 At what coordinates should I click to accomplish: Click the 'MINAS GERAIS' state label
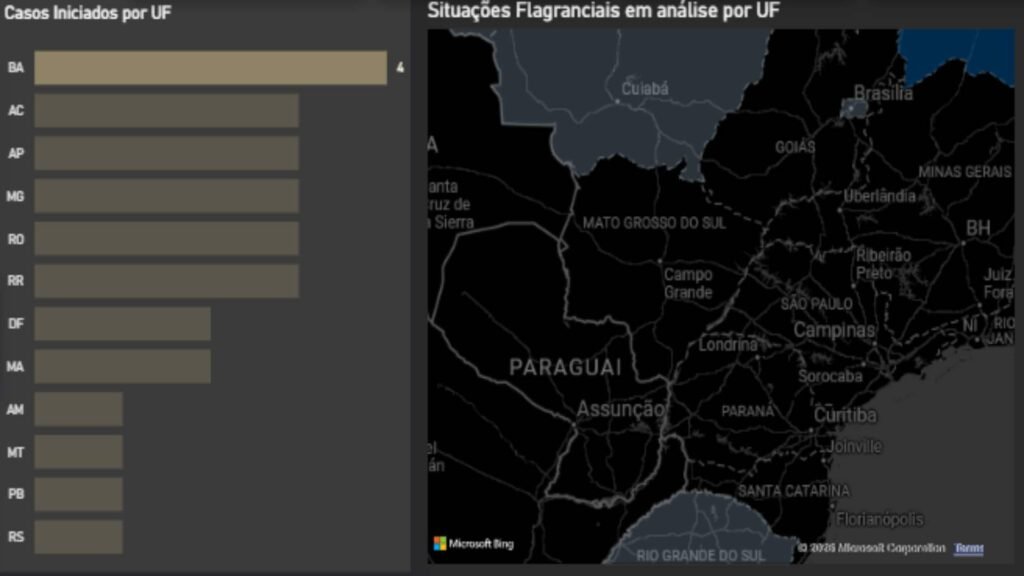coord(965,172)
